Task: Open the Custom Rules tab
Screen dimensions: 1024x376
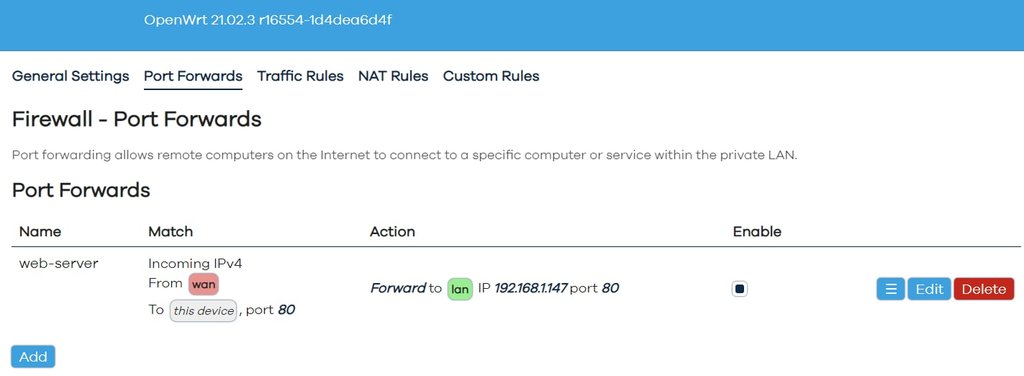Action: click(x=491, y=76)
